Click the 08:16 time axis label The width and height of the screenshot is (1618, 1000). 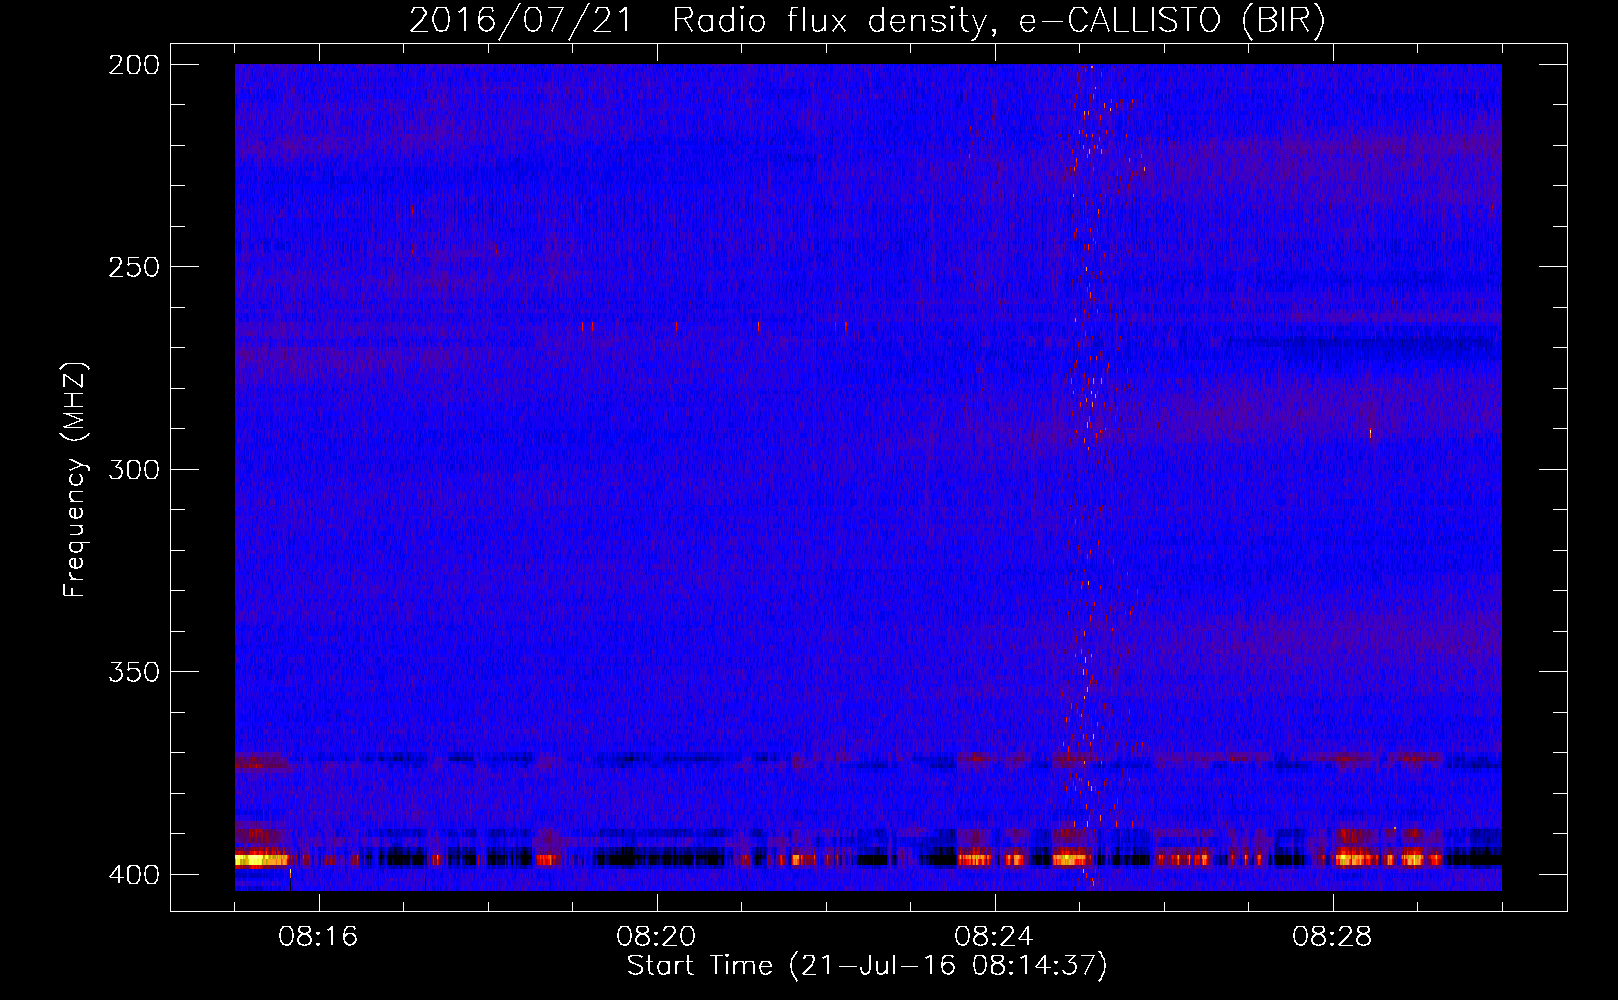(318, 937)
